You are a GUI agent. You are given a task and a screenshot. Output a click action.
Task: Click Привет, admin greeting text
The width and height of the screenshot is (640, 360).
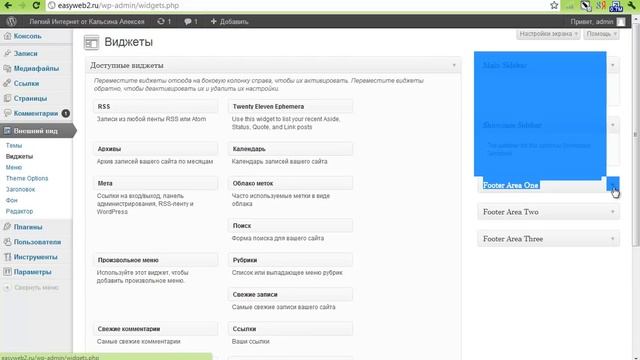pos(591,22)
